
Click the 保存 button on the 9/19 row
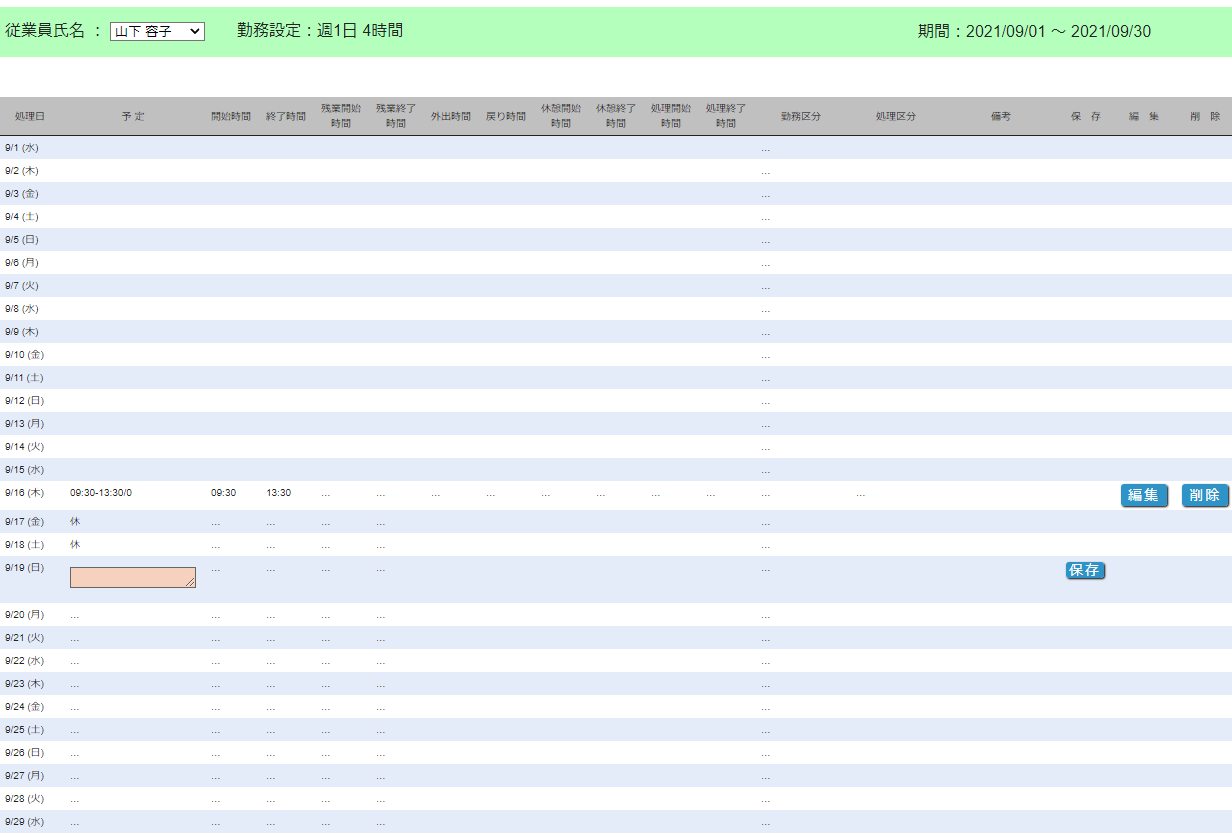[x=1085, y=570]
